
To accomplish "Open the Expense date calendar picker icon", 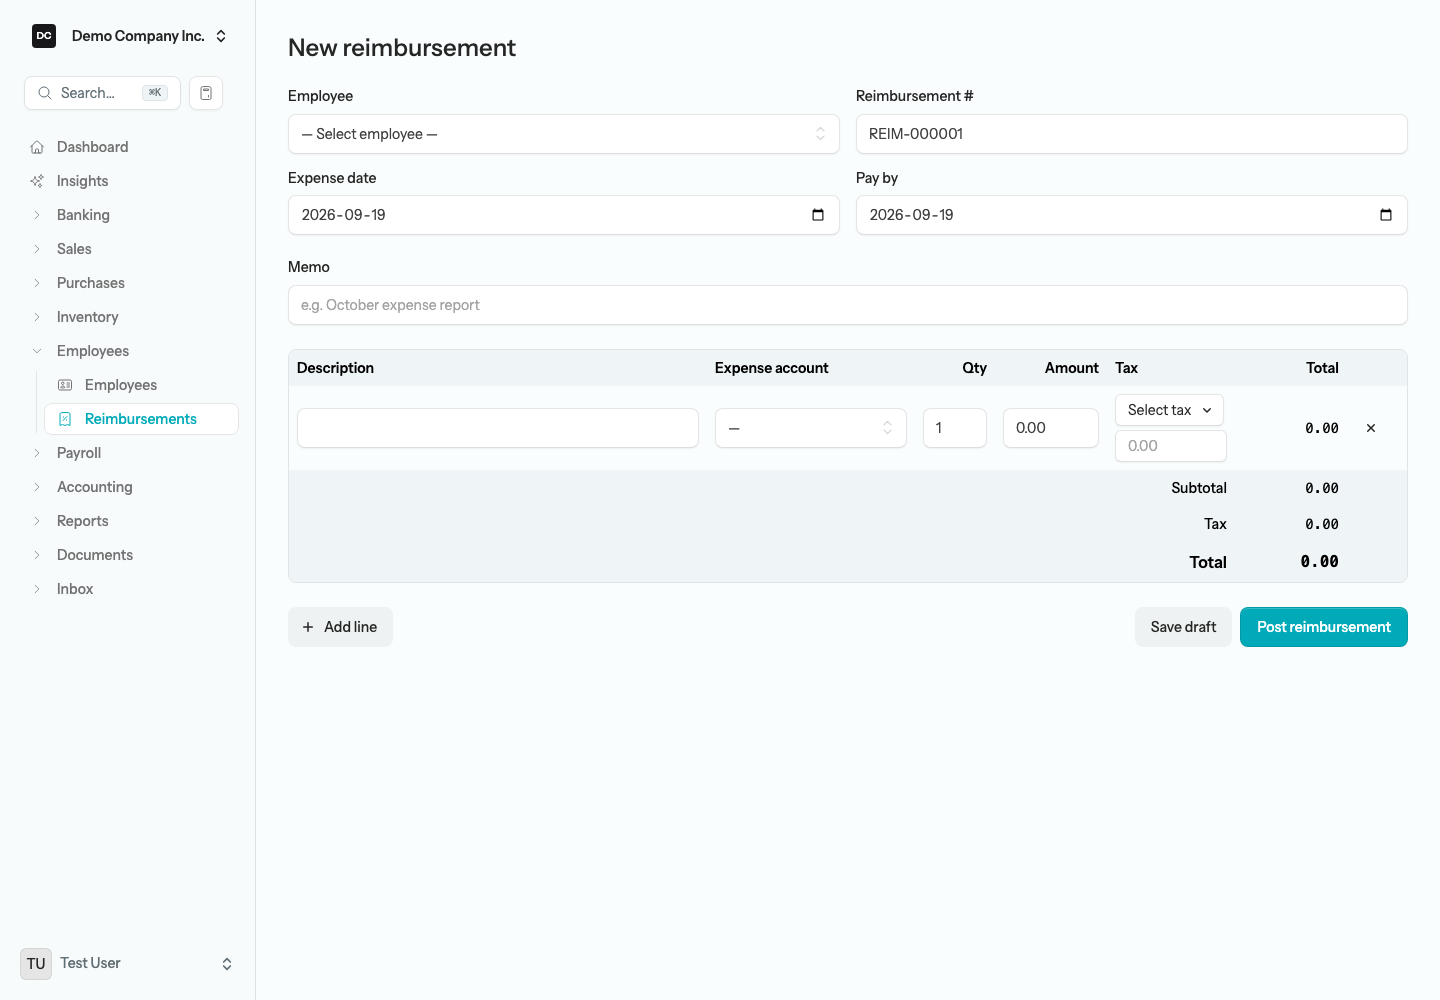I will (818, 215).
